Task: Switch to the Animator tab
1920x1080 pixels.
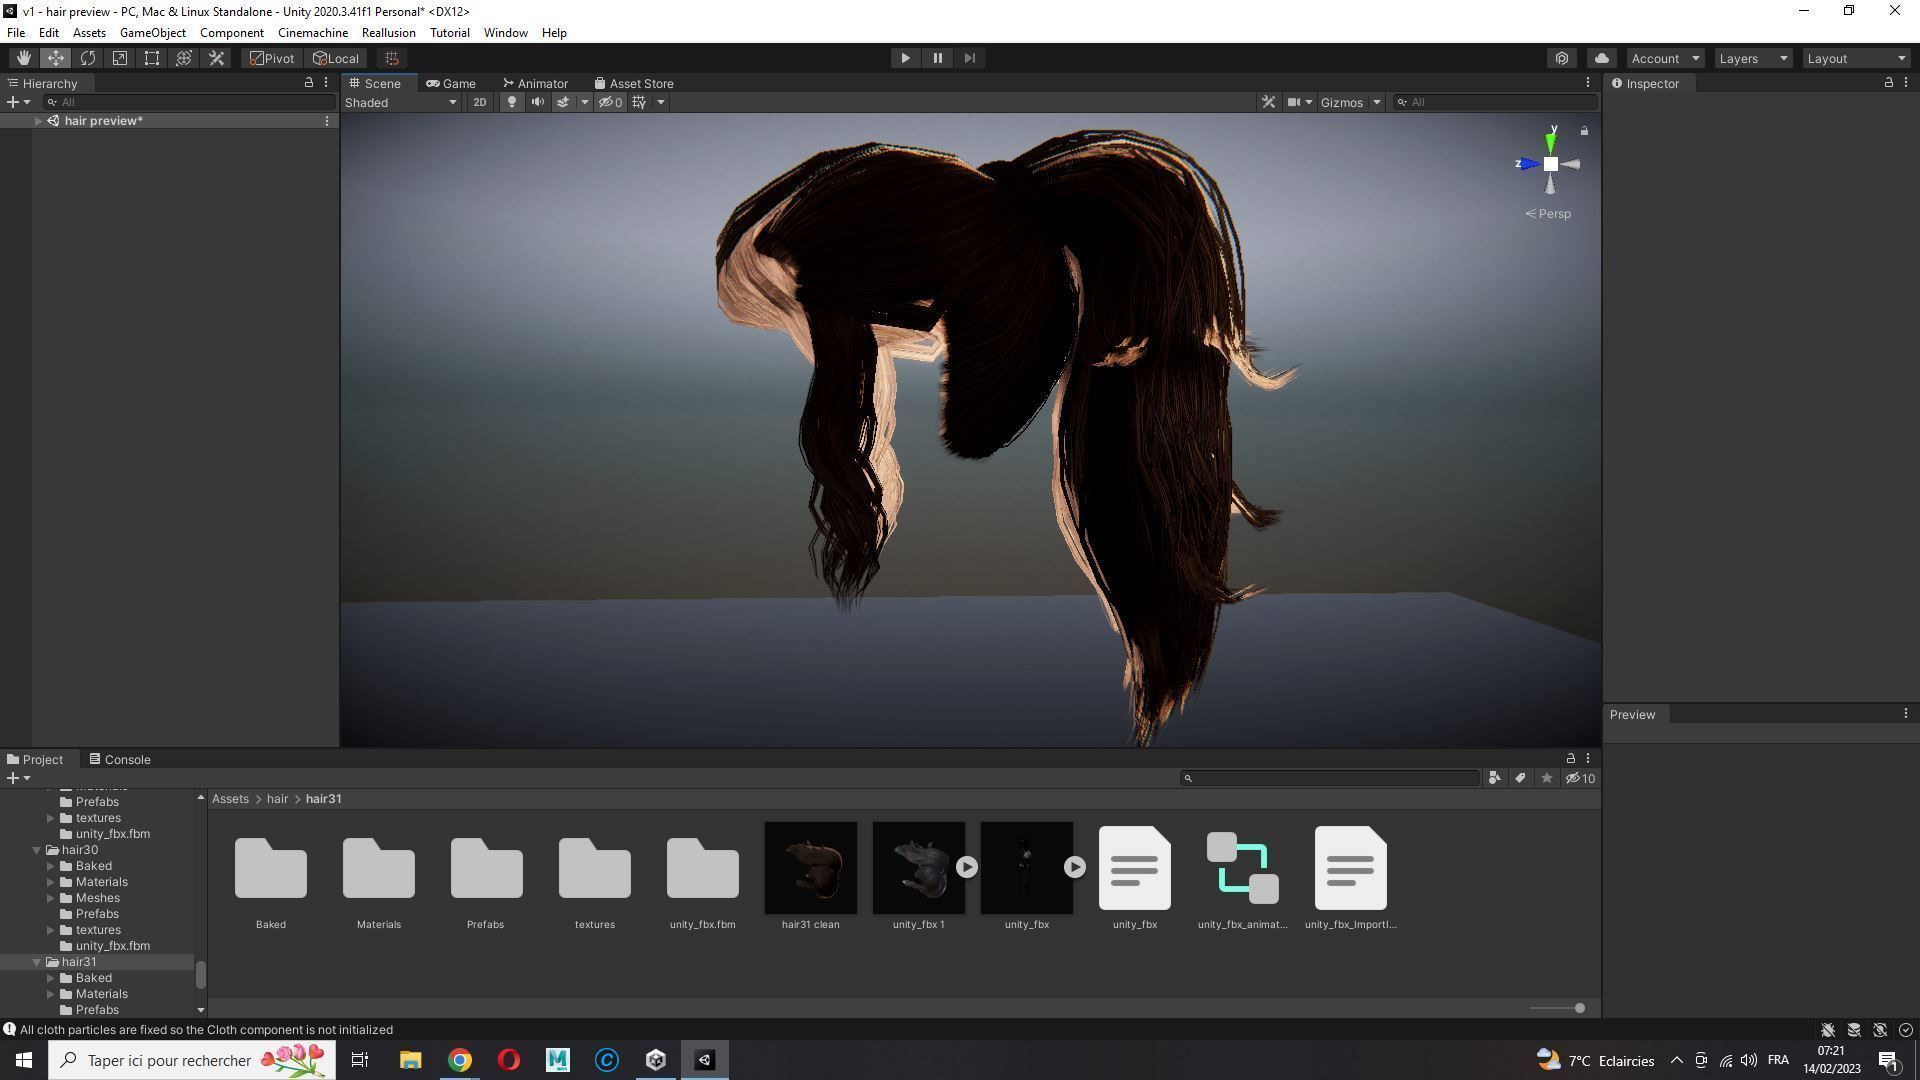Action: point(535,83)
